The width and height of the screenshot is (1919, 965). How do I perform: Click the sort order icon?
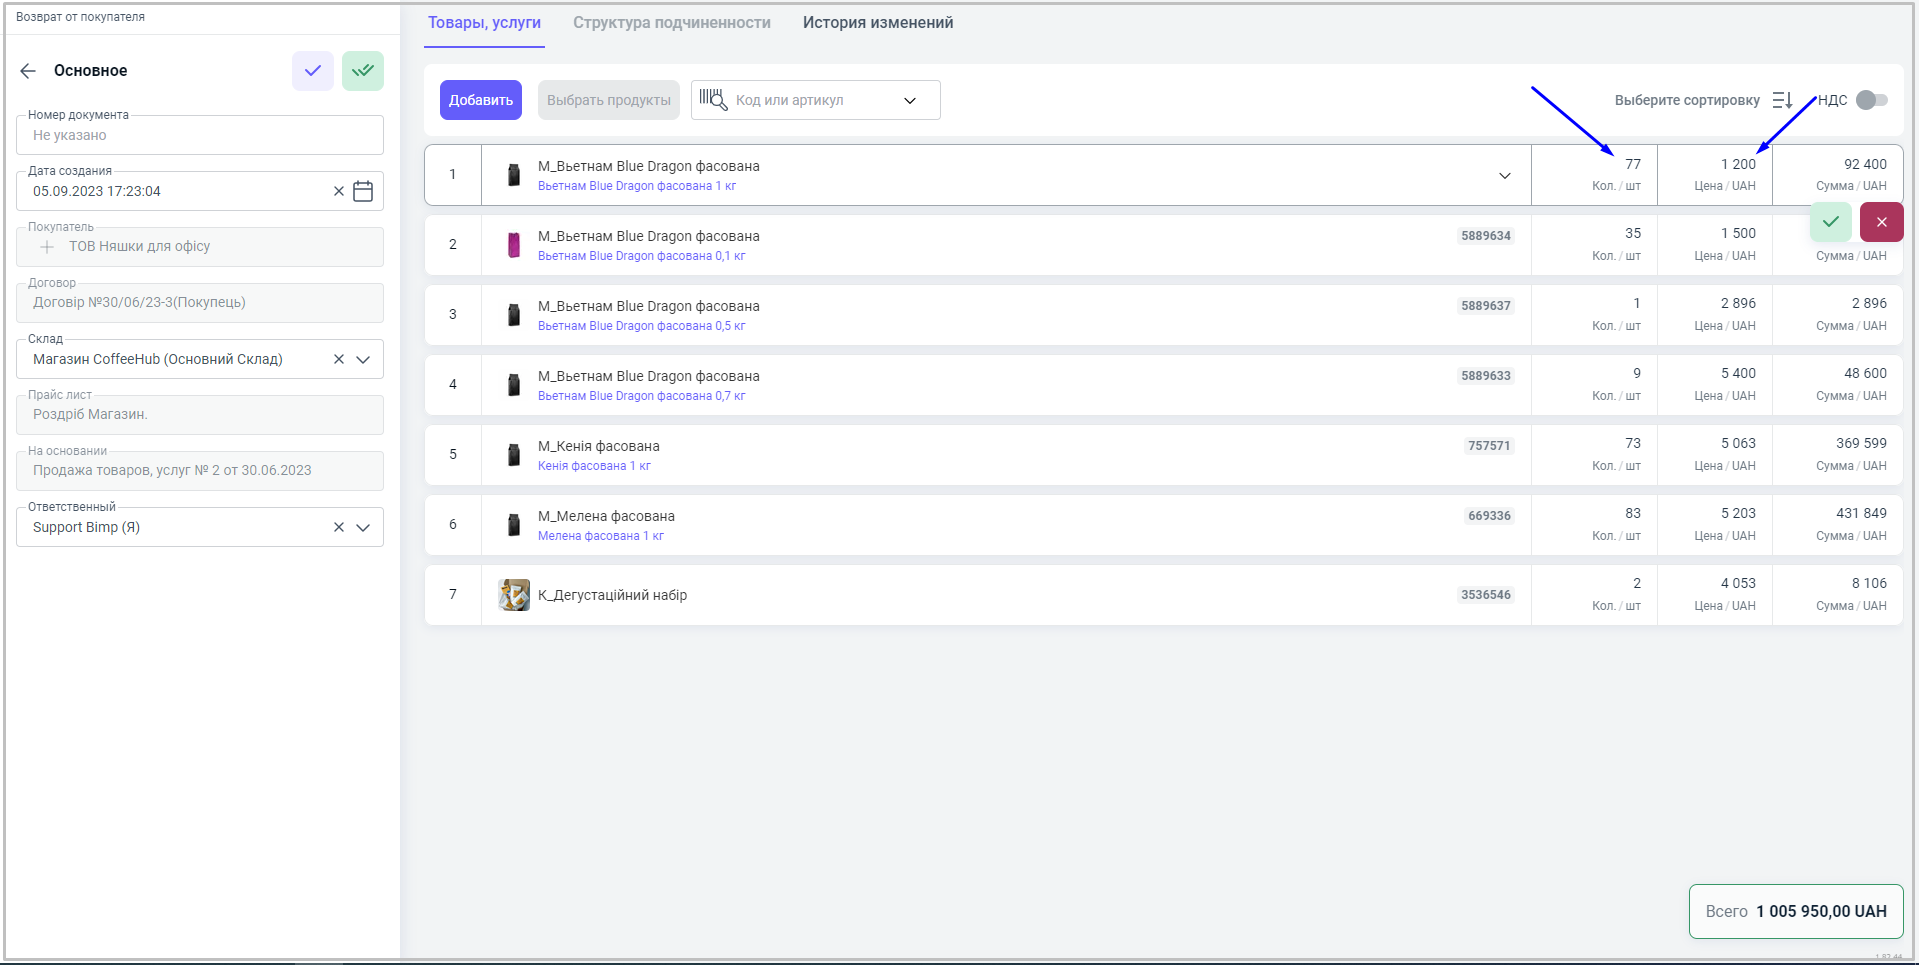coord(1782,100)
